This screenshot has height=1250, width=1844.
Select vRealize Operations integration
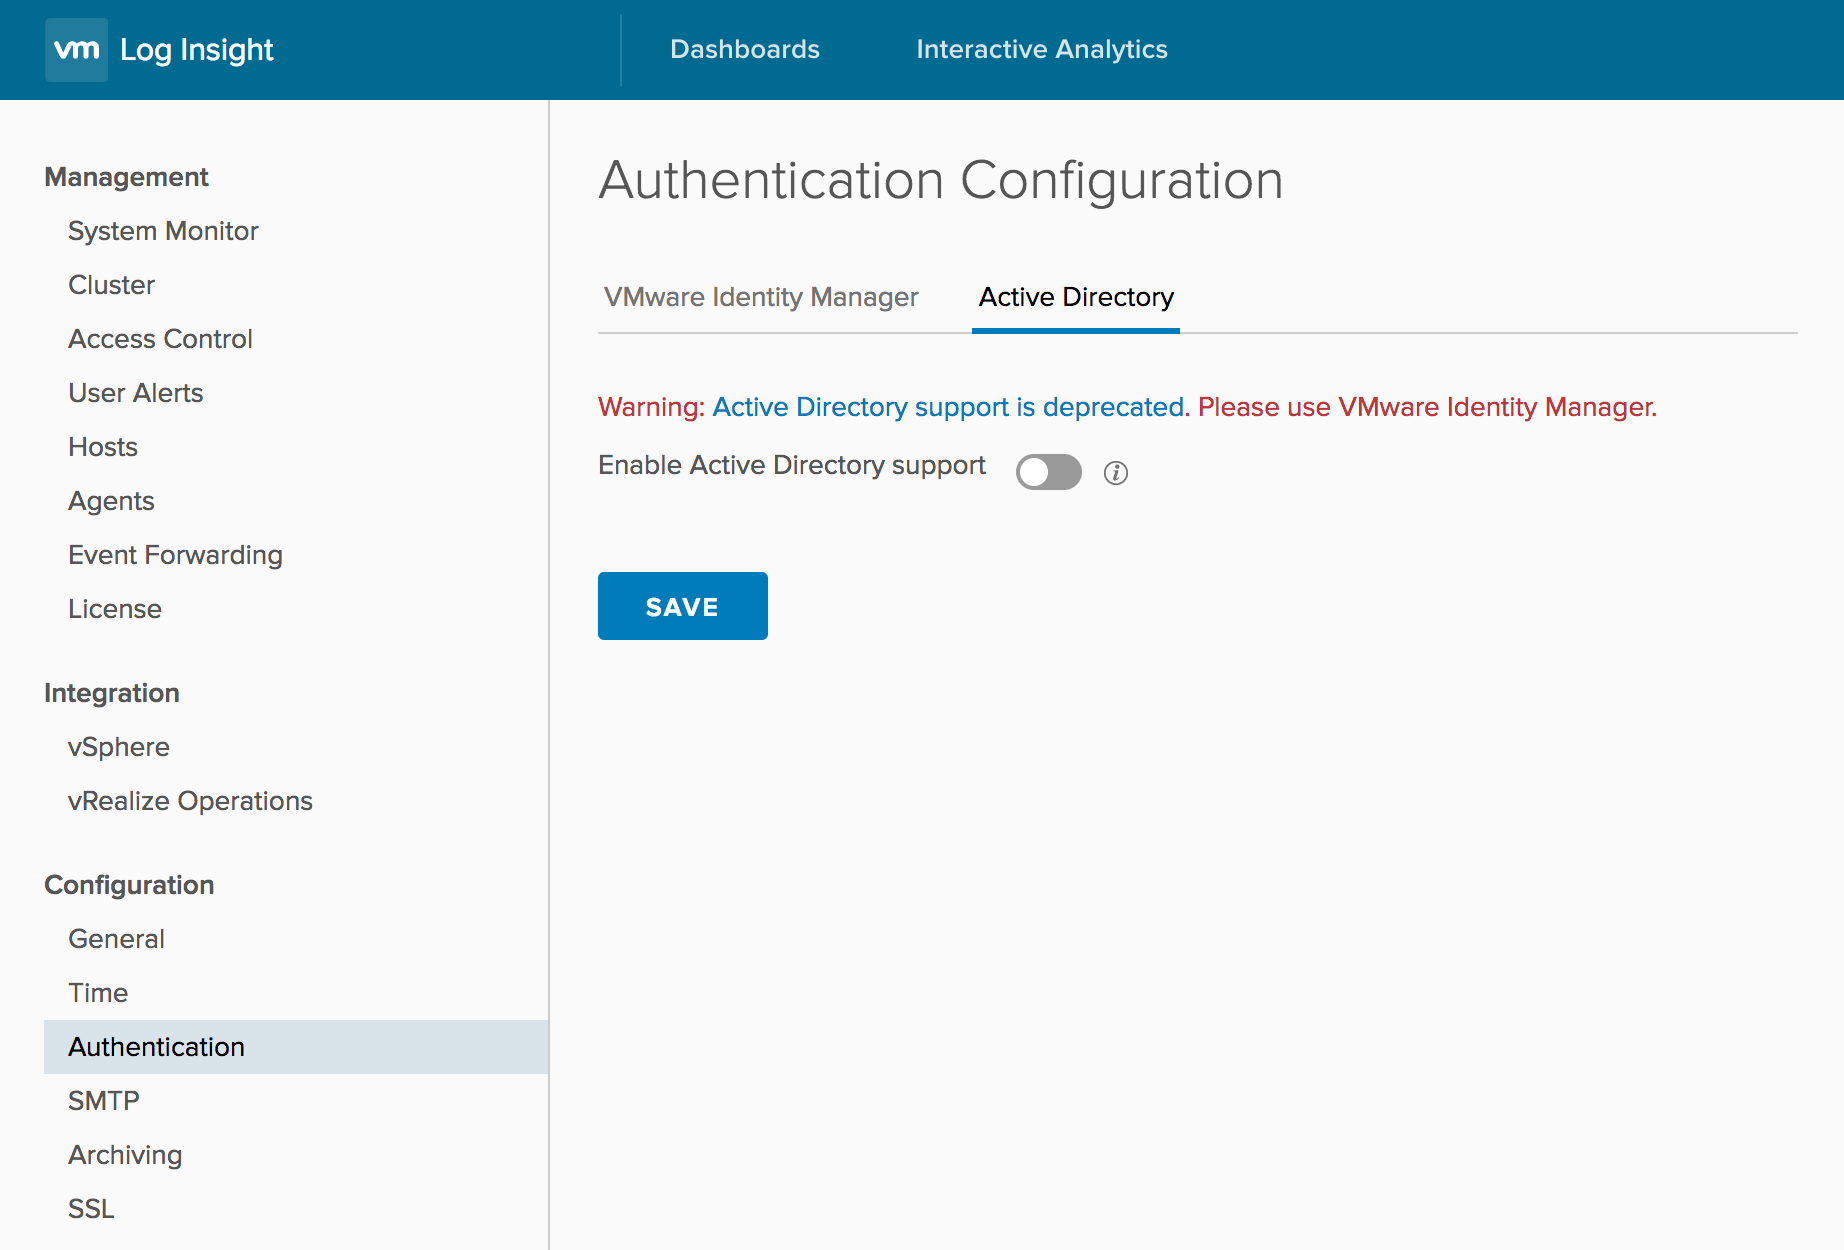click(190, 801)
